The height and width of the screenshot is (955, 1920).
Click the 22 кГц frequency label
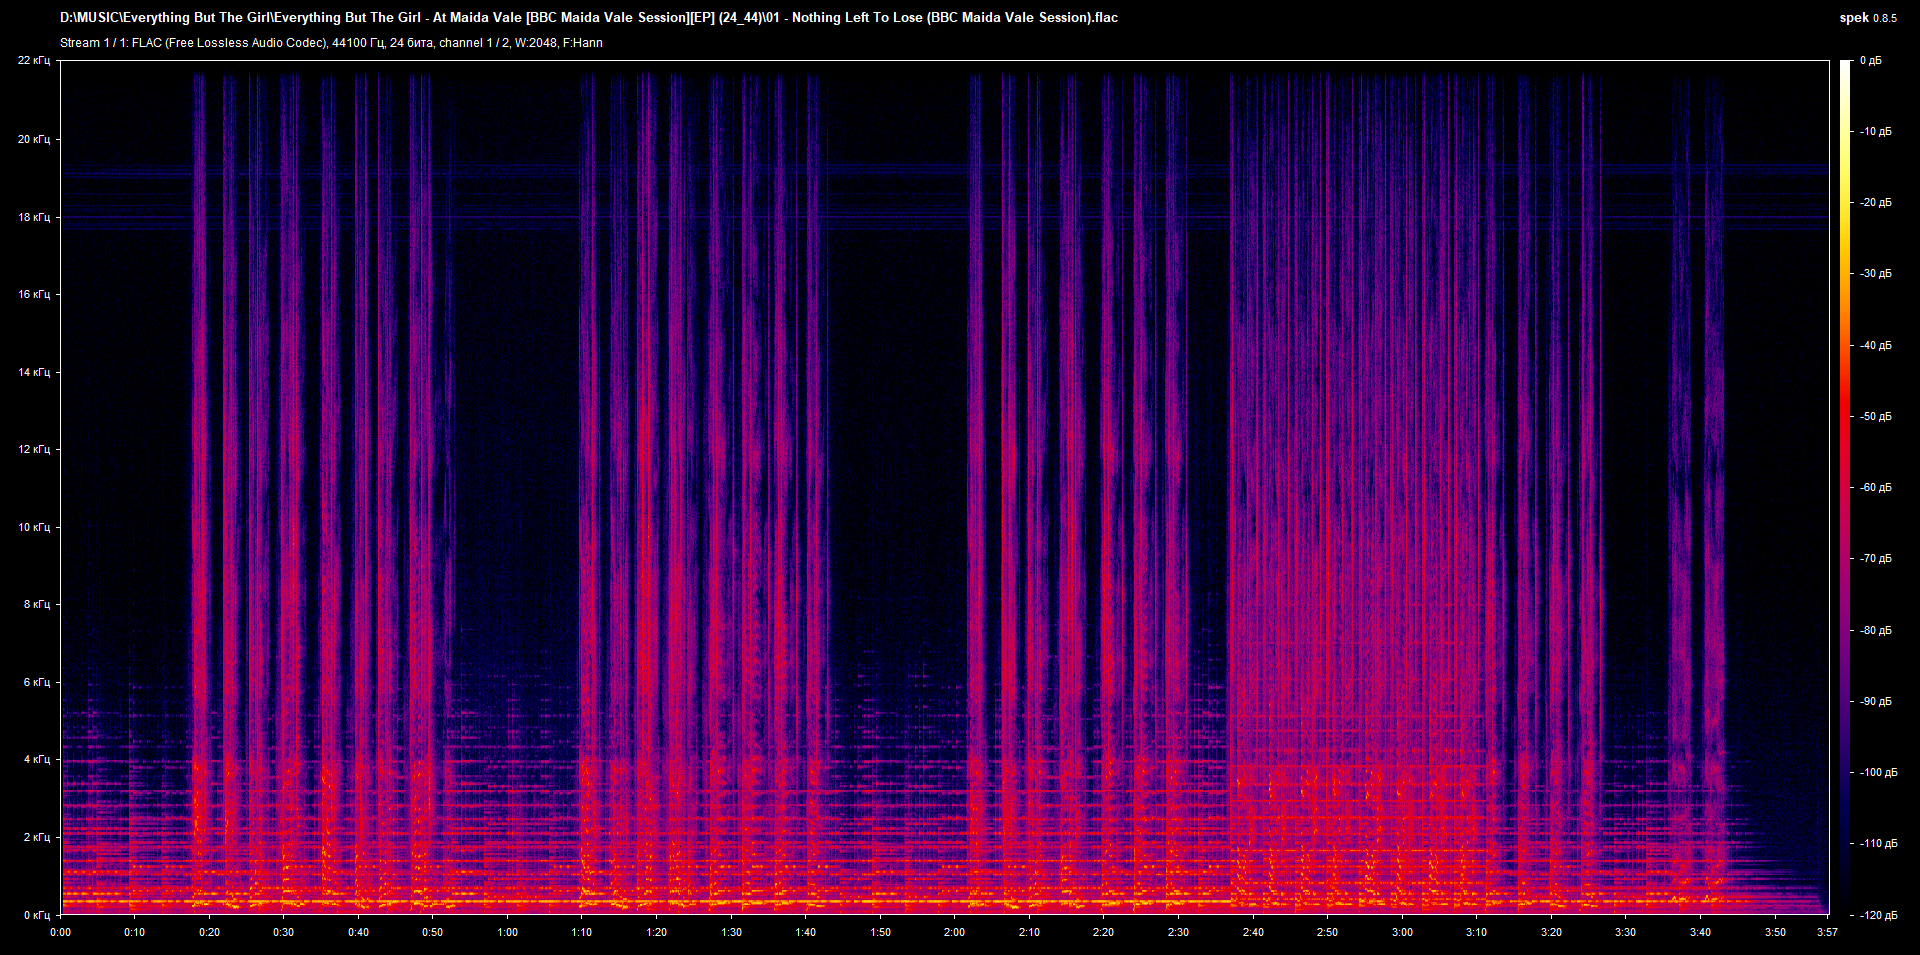pyautogui.click(x=34, y=61)
